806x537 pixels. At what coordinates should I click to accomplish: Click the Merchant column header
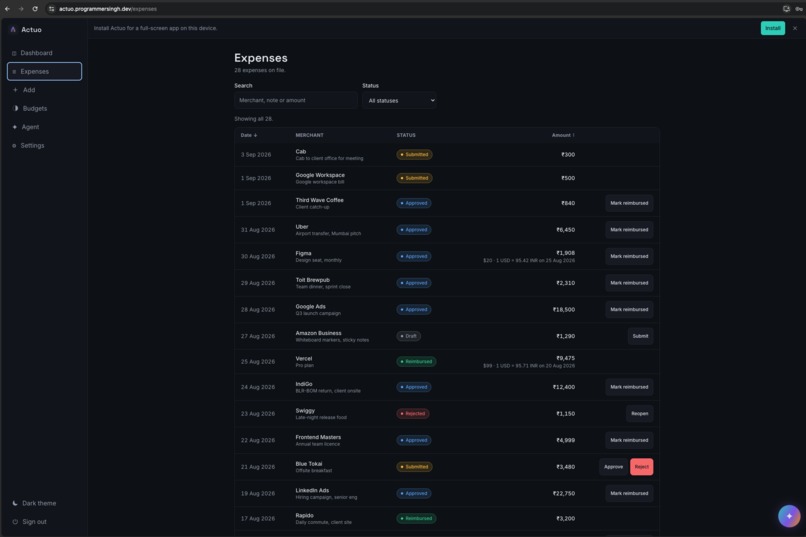[309, 135]
